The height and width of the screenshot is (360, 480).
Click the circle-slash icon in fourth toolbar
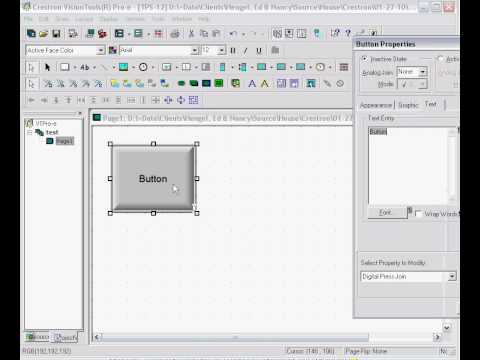click(340, 83)
